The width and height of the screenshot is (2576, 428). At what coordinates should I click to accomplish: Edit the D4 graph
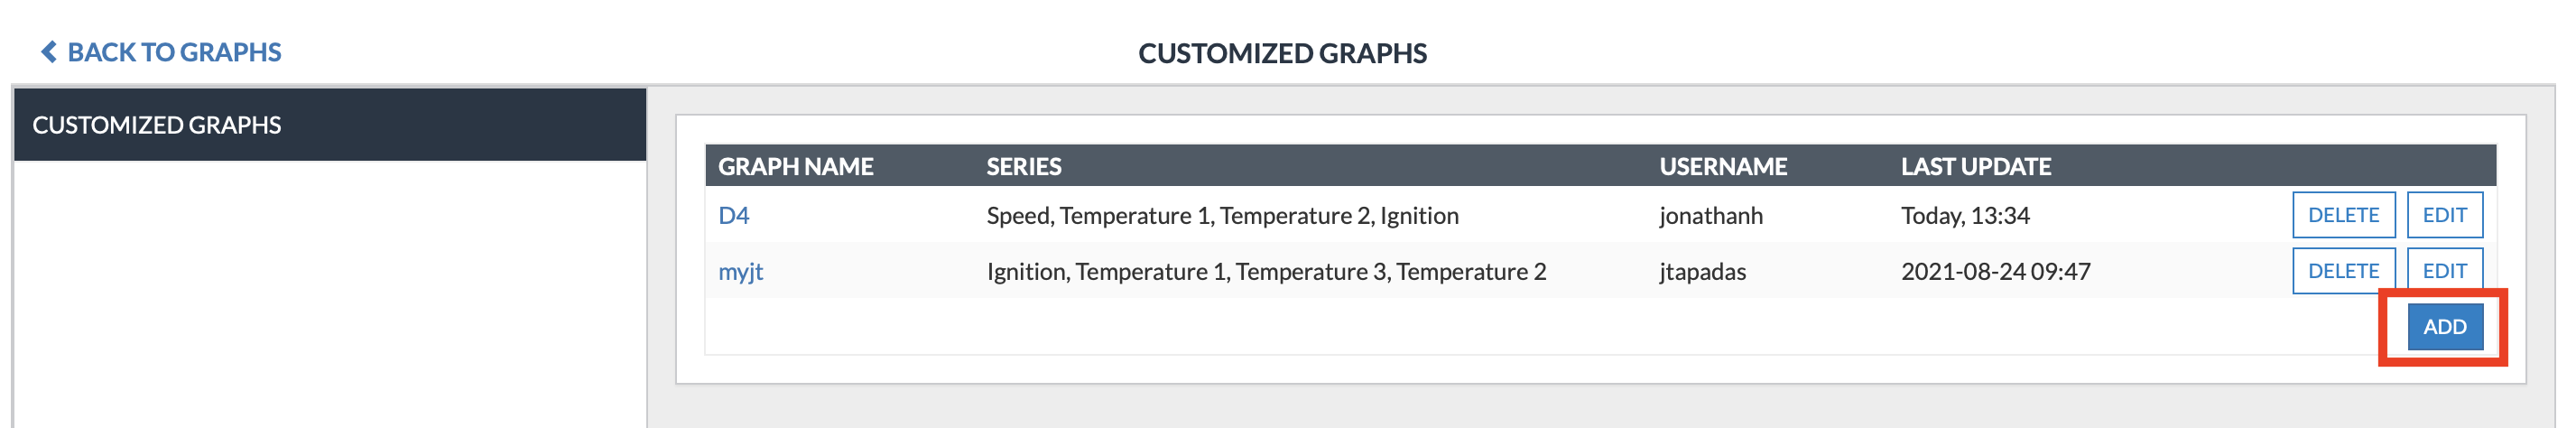click(2443, 215)
